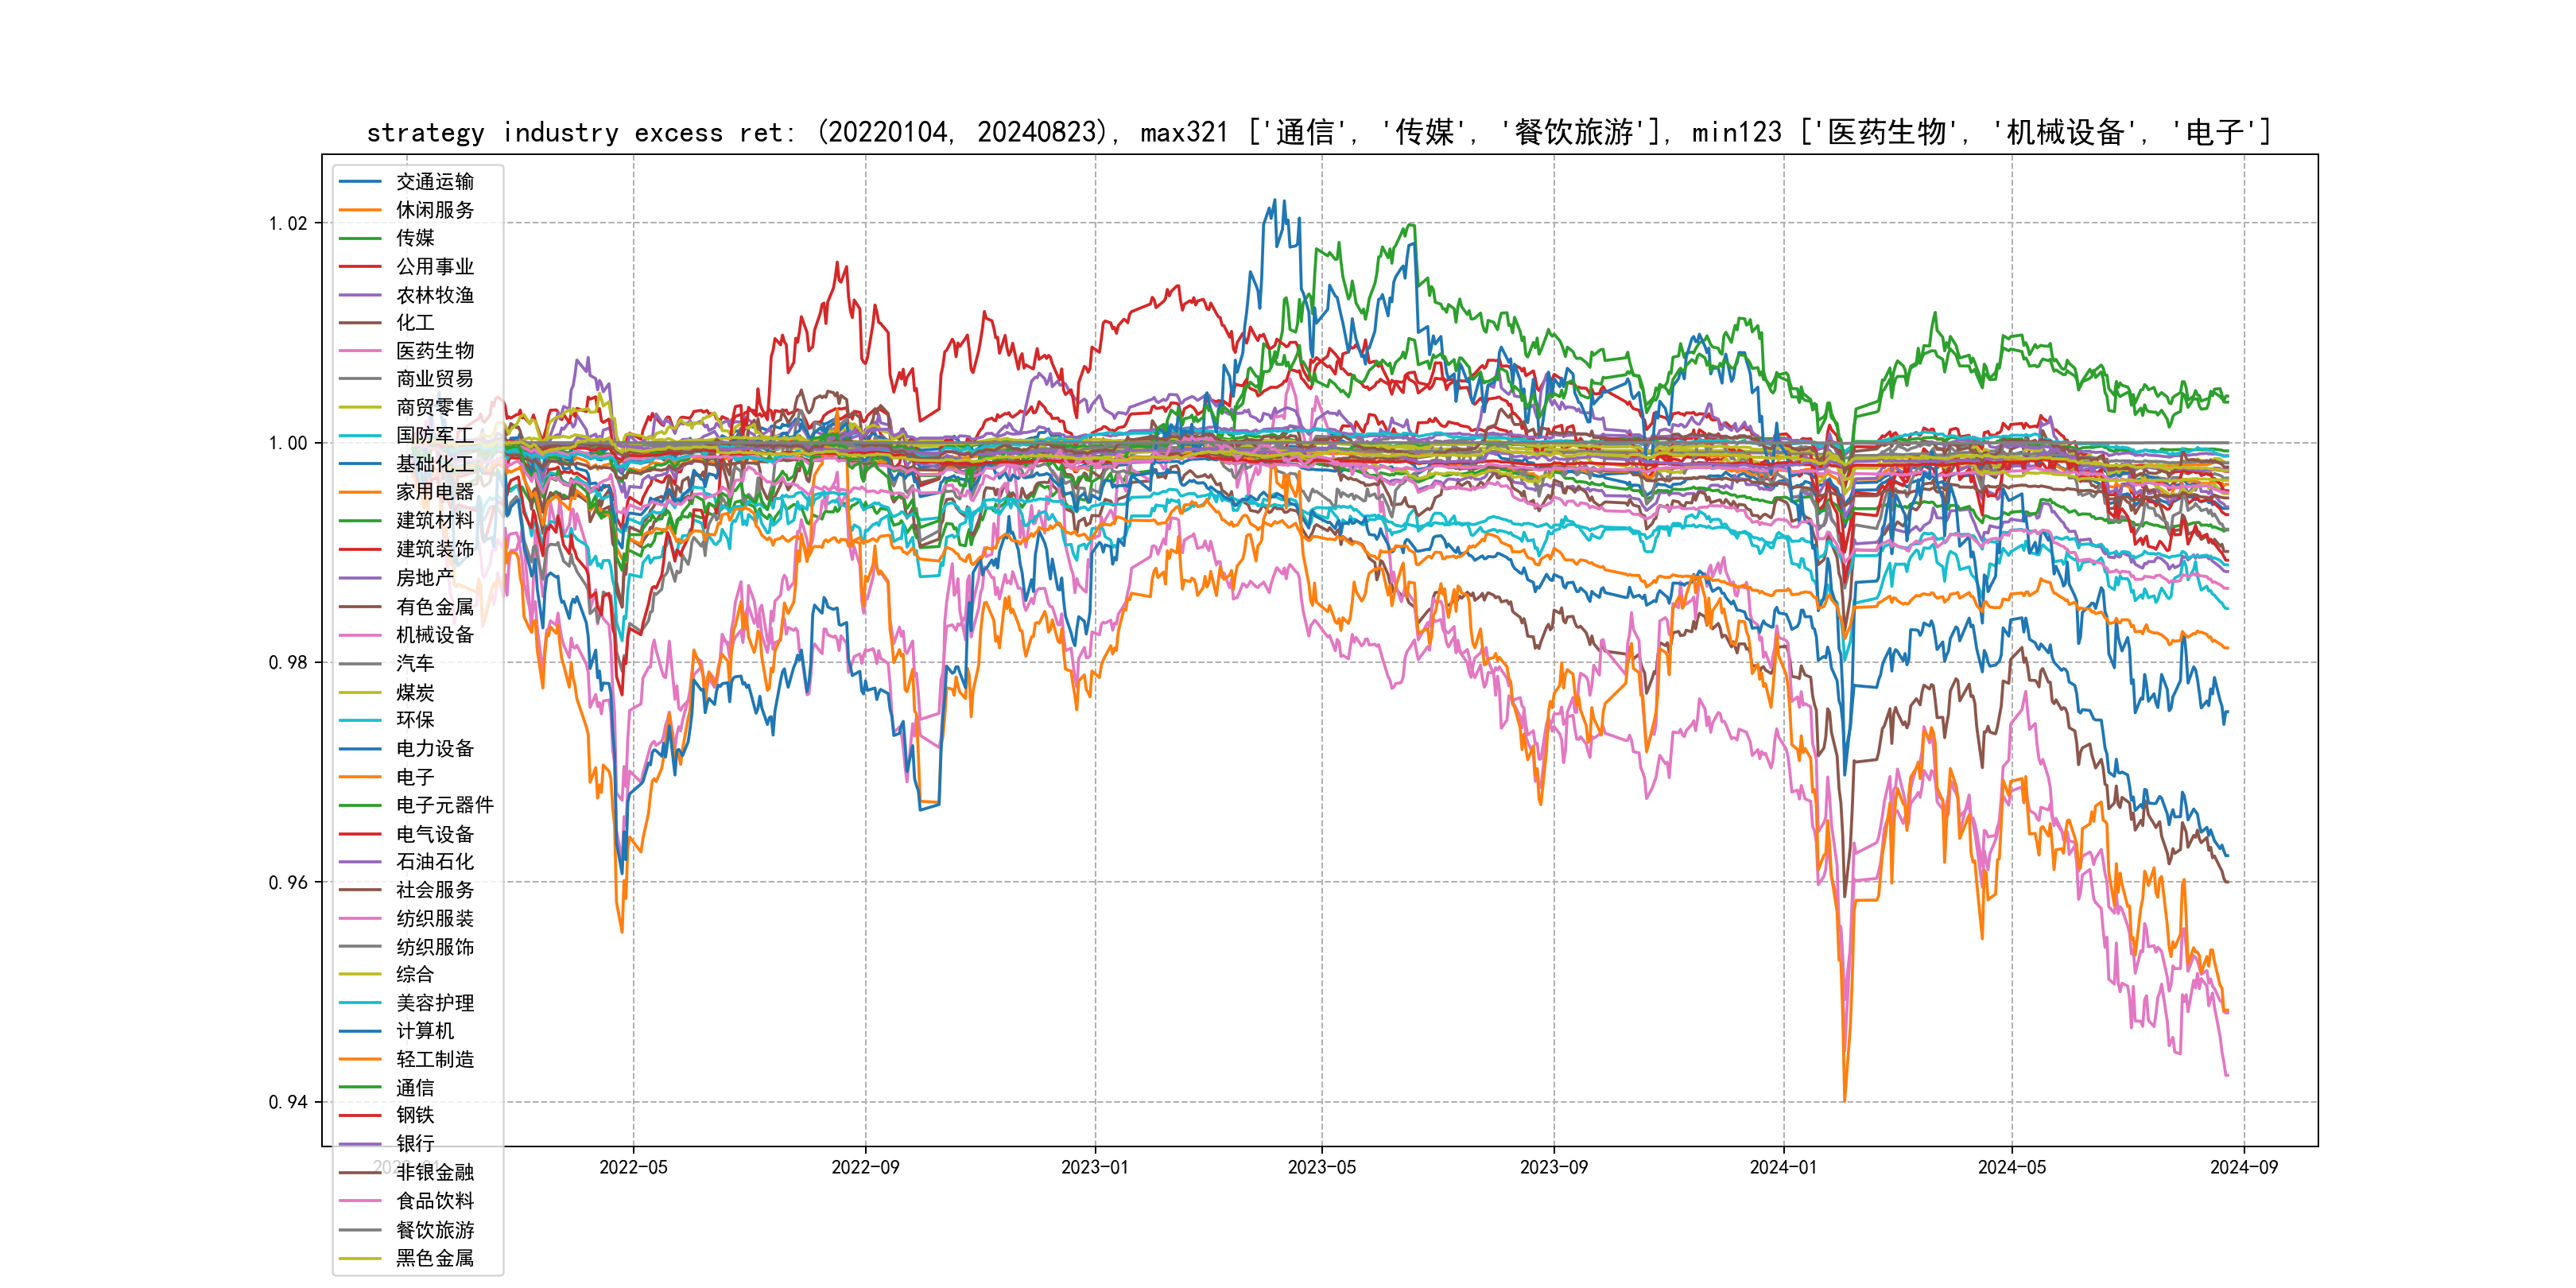The height and width of the screenshot is (1288, 2576).
Task: Click the 石油石化 legend label
Action: click(434, 861)
